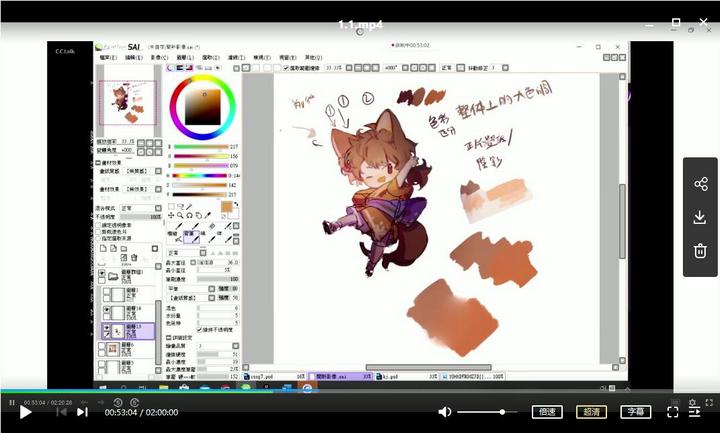Seek on the video progress bar
This screenshot has width=720, height=433.
[x=360, y=392]
